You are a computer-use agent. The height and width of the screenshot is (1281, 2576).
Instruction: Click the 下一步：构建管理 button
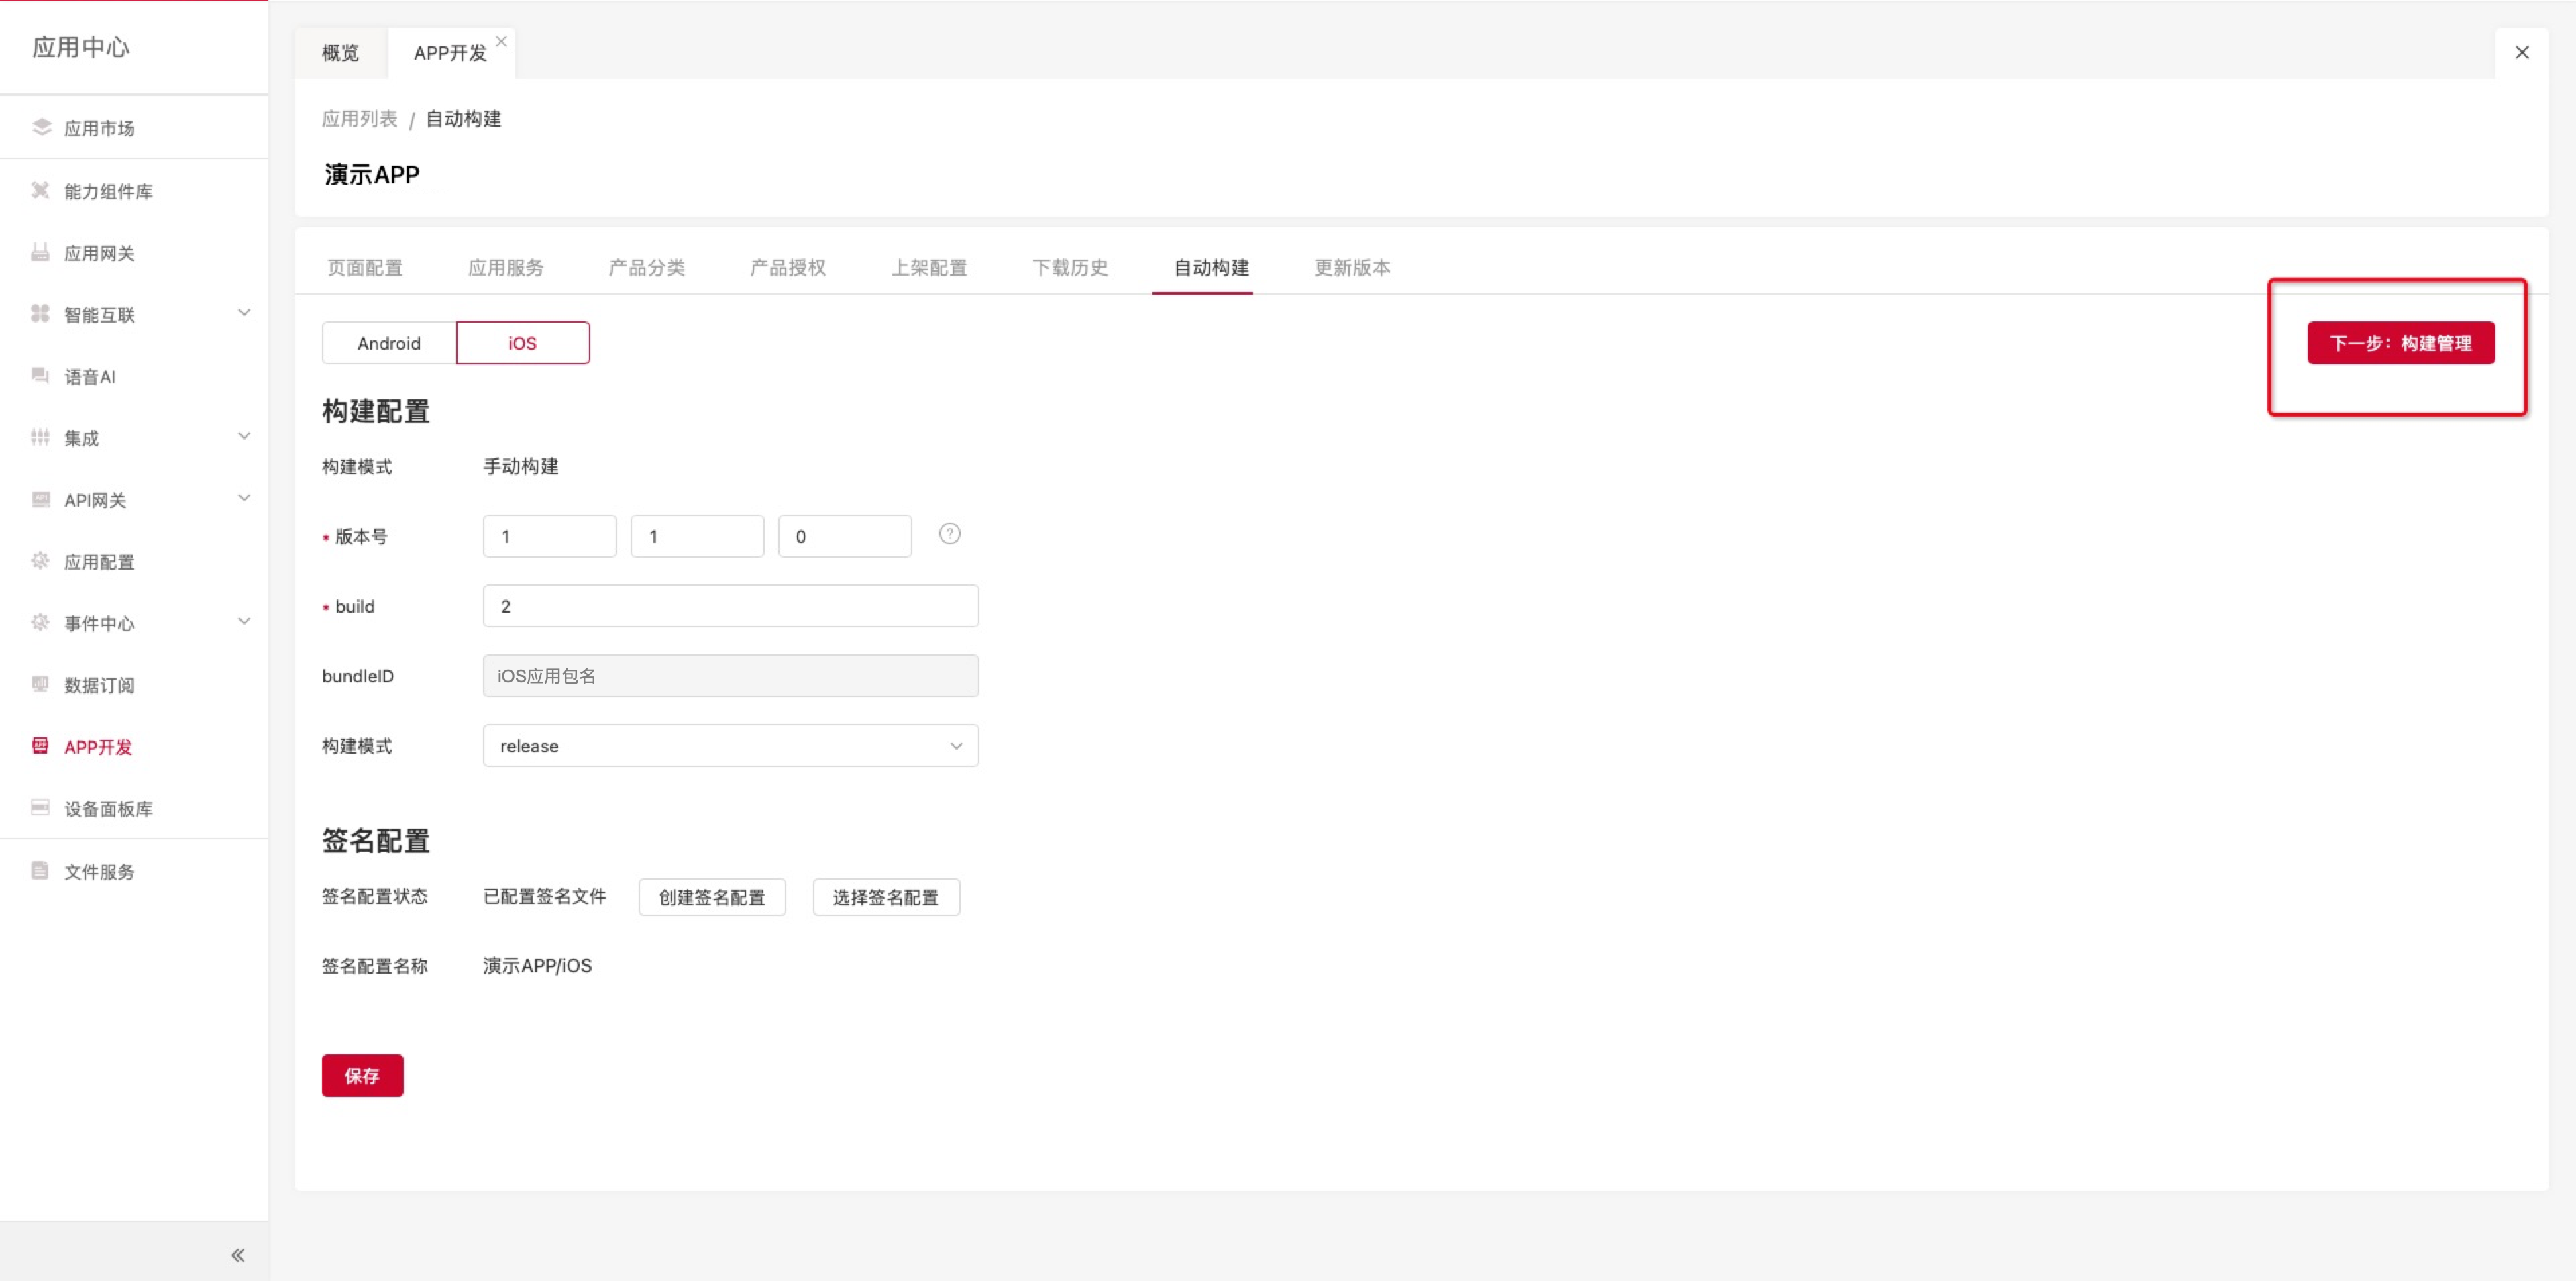pyautogui.click(x=2400, y=343)
